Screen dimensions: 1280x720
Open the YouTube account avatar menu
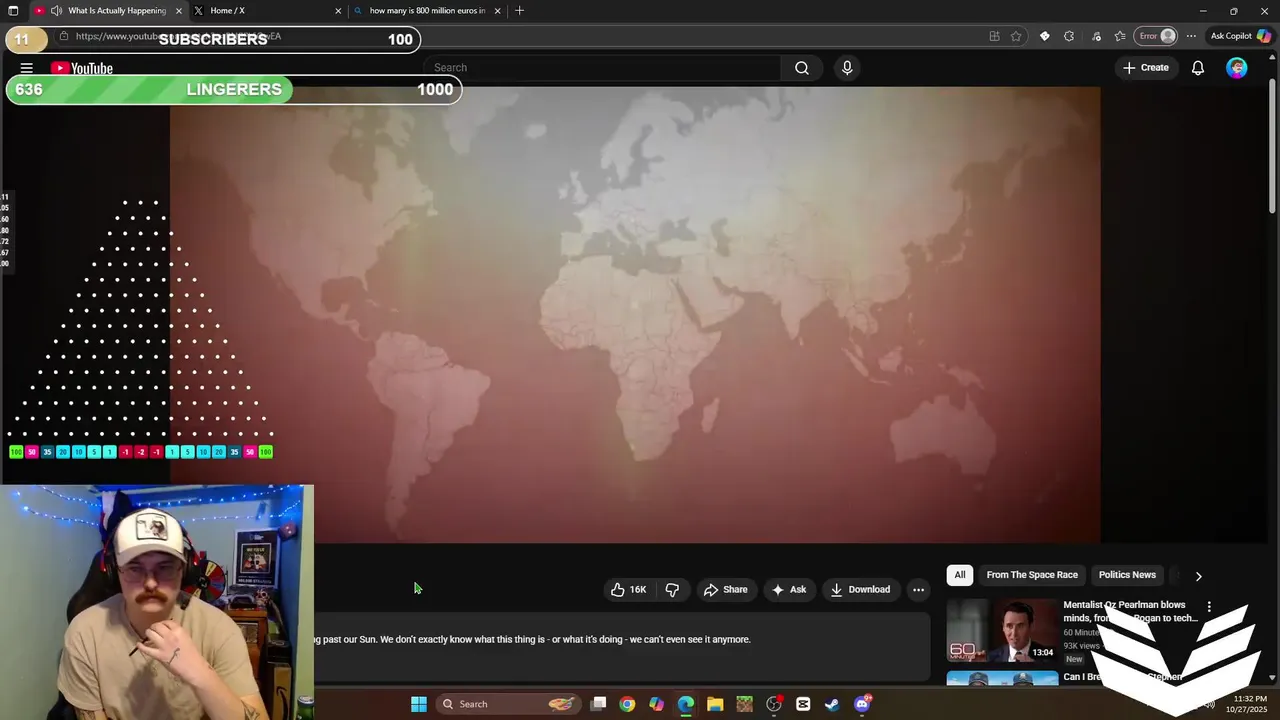pyautogui.click(x=1237, y=68)
